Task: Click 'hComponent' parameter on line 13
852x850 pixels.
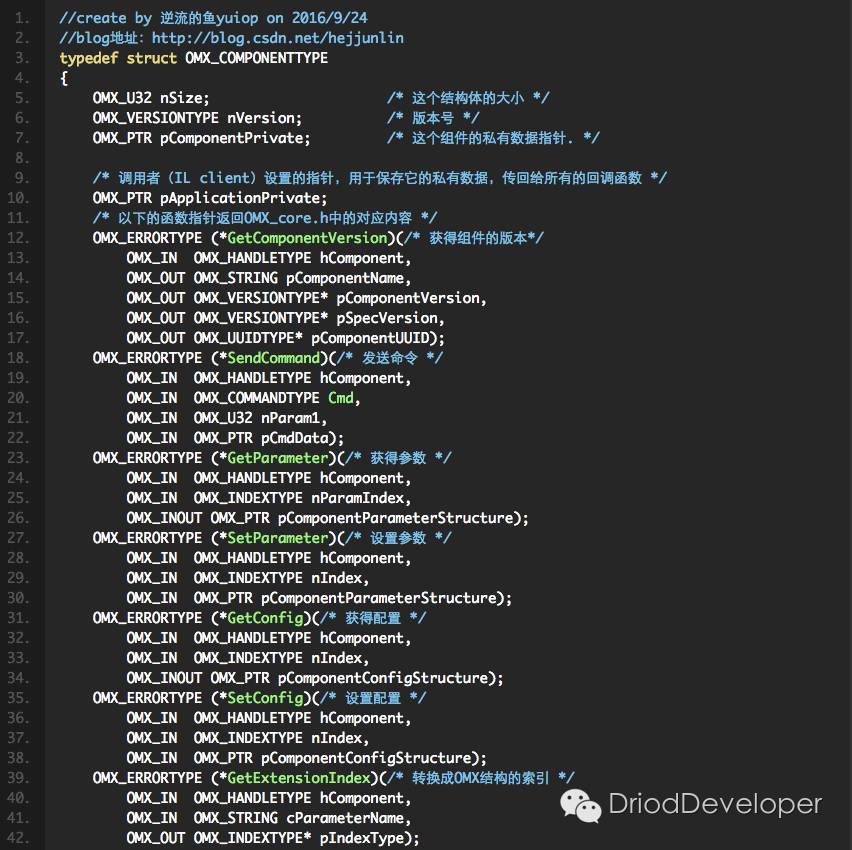Action: click(x=362, y=258)
